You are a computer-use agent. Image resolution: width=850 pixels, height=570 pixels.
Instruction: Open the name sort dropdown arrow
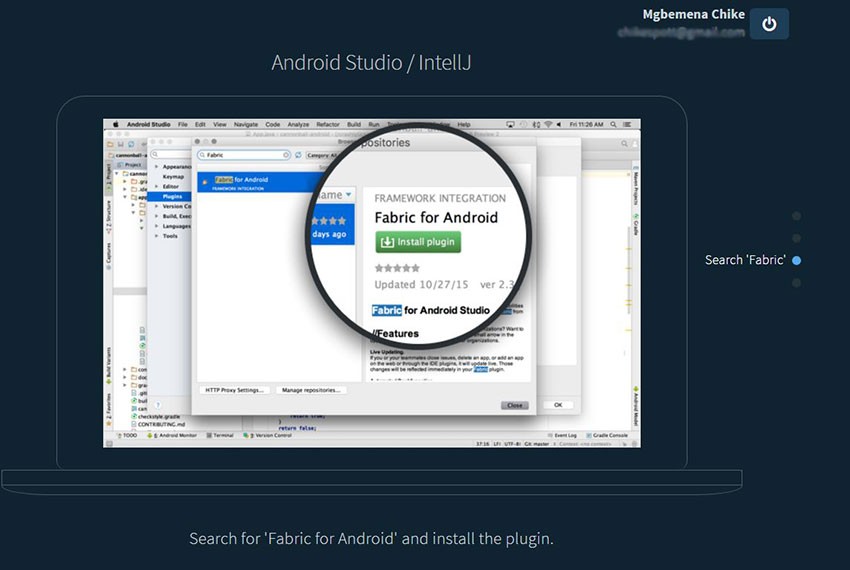(349, 194)
